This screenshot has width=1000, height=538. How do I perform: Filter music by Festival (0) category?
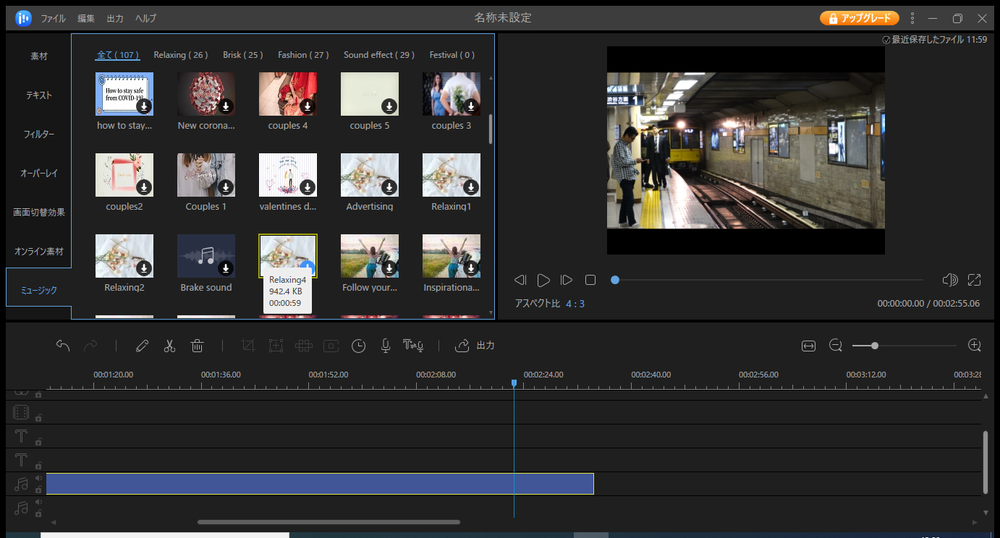coord(452,55)
